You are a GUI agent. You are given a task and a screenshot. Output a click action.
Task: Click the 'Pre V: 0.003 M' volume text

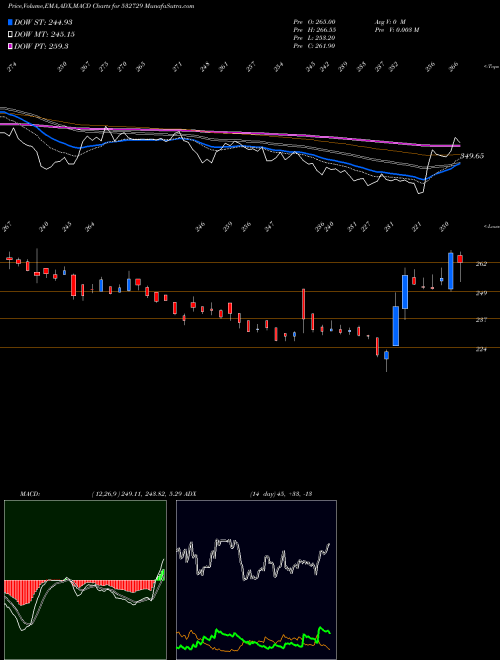point(396,29)
